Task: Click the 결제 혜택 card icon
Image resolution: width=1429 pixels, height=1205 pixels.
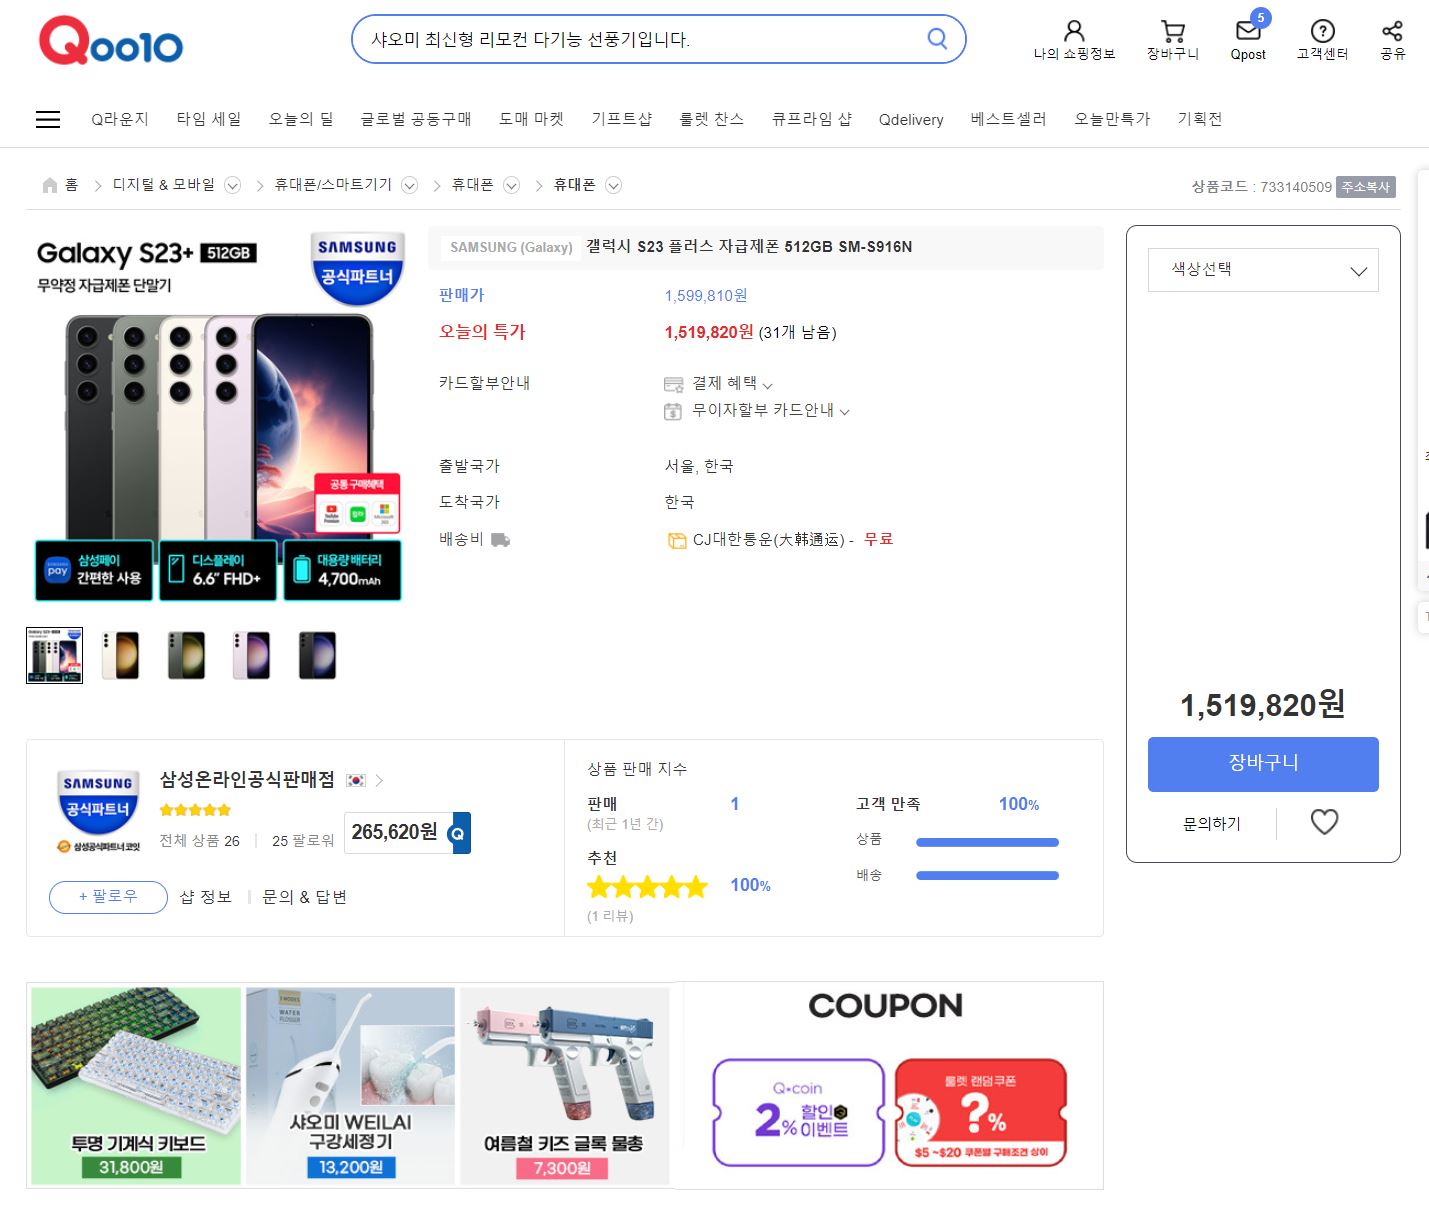Action: [x=673, y=385]
